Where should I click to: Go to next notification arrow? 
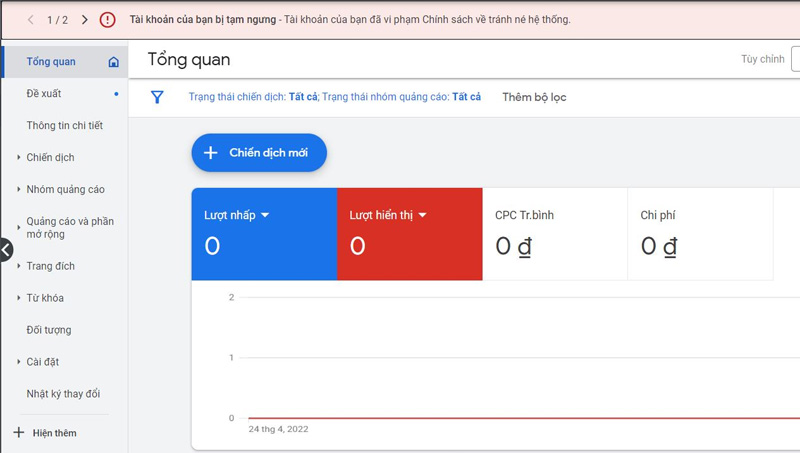[84, 19]
